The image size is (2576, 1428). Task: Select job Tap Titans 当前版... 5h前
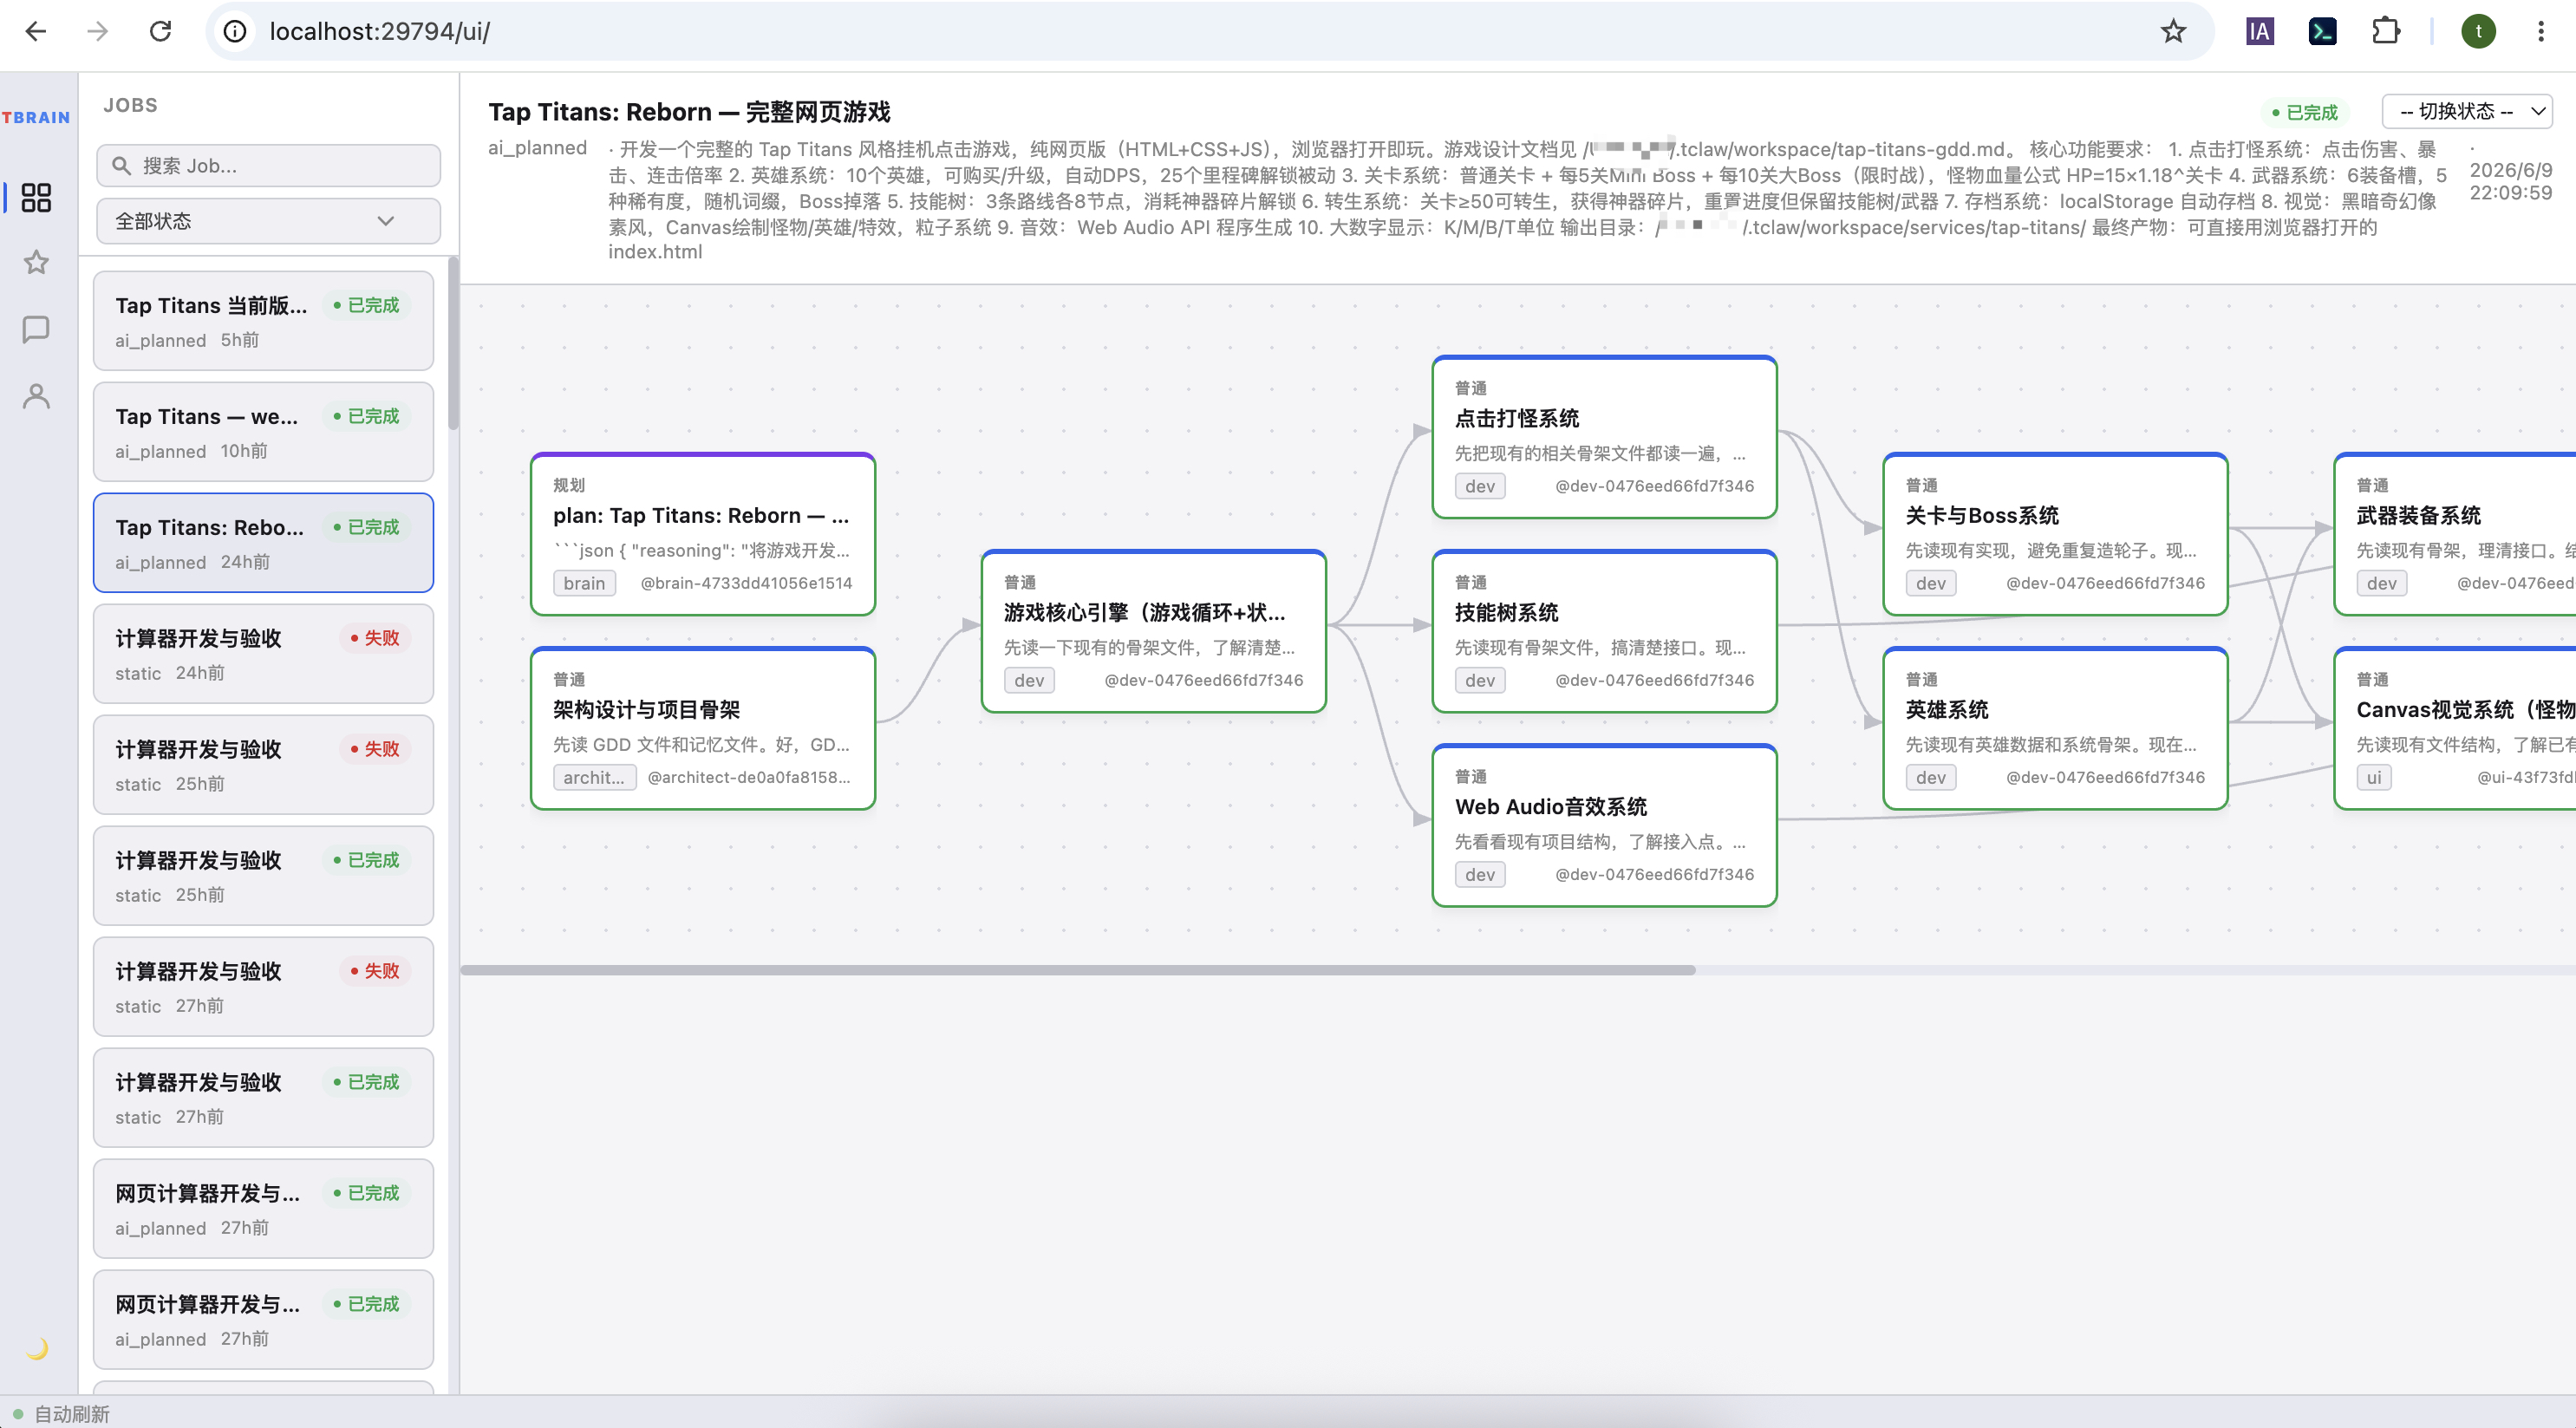(263, 321)
